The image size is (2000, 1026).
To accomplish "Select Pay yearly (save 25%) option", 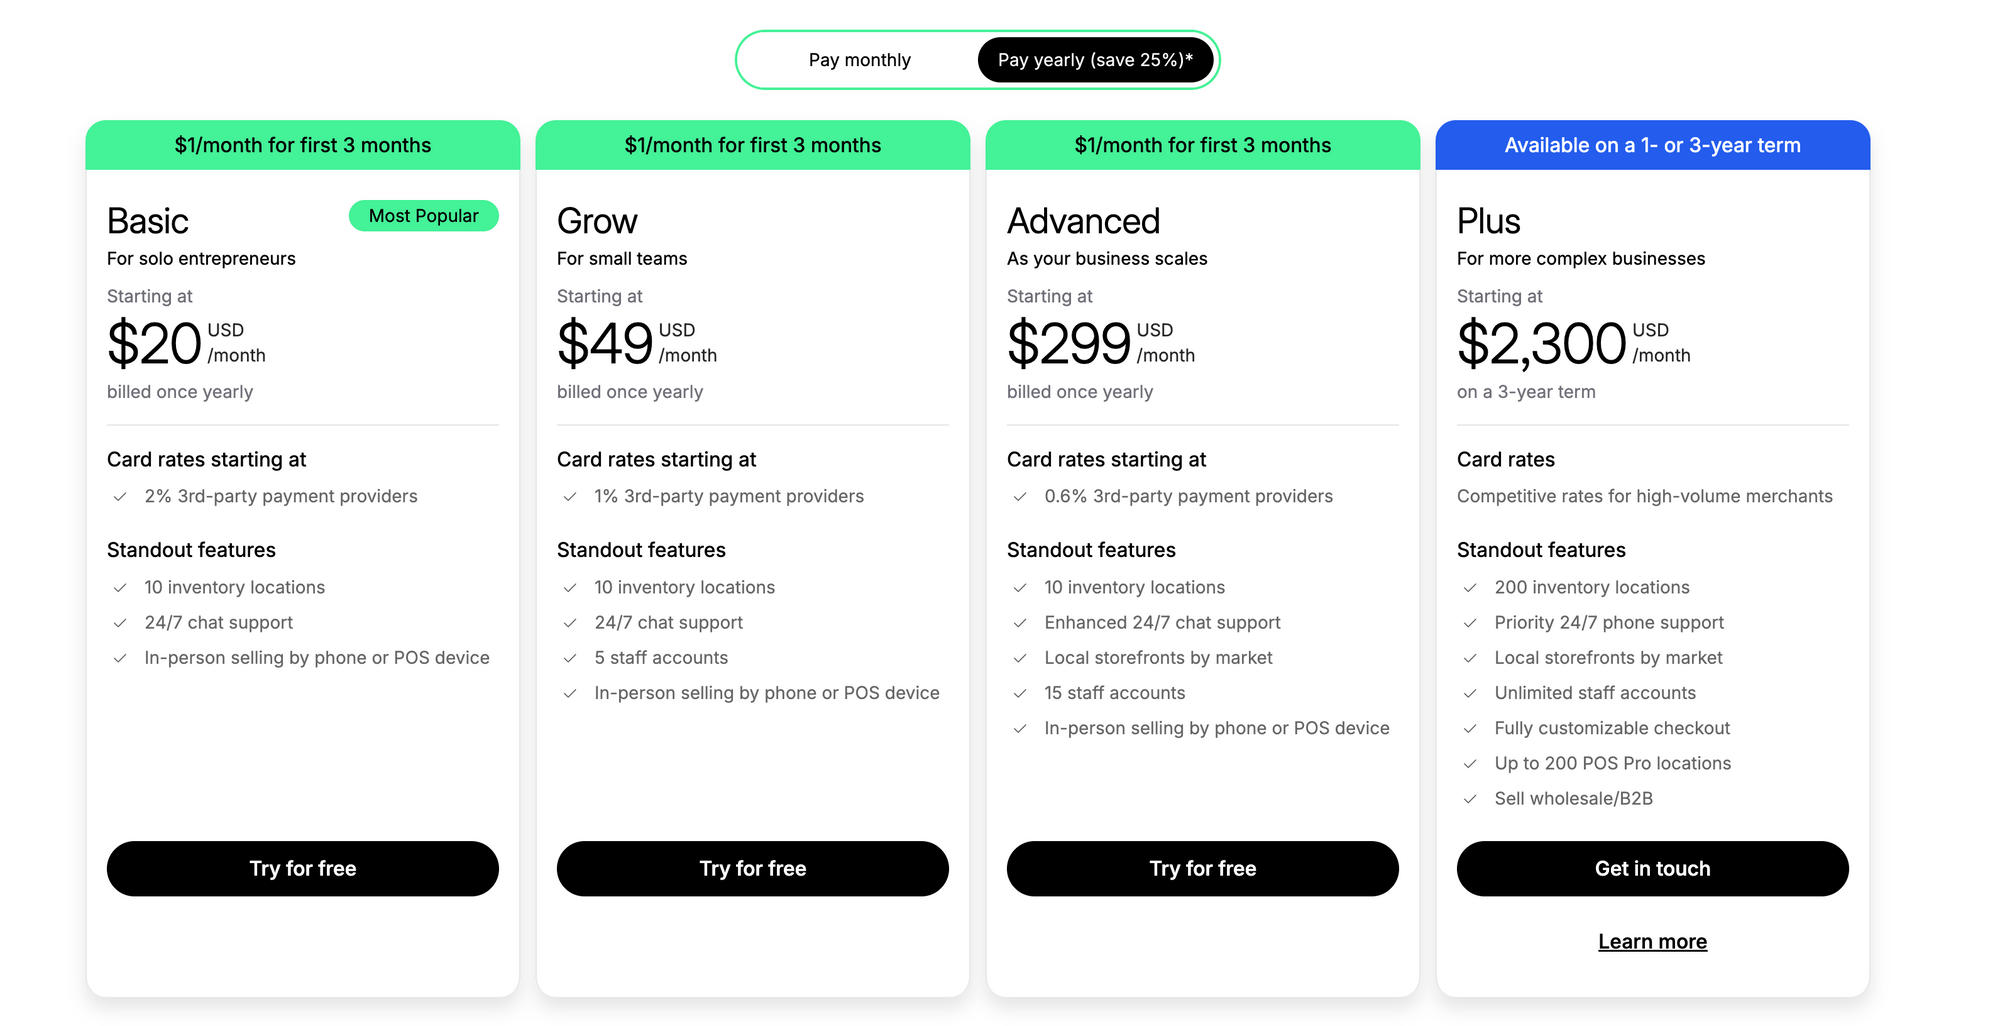I will 1095,60.
